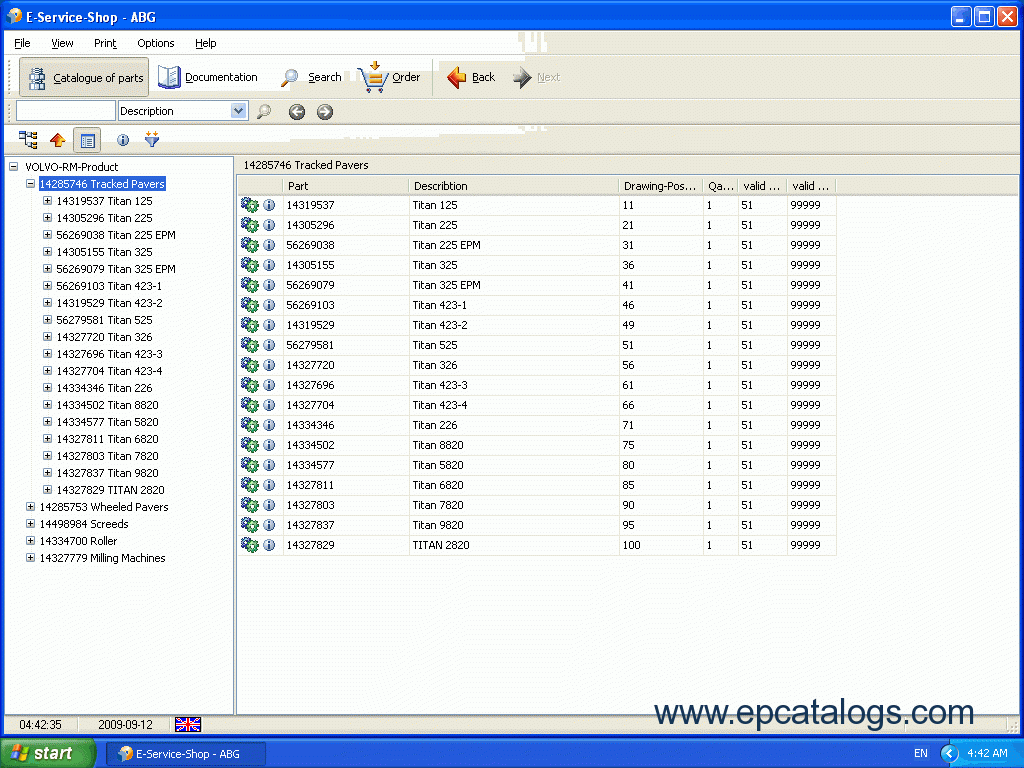
Task: Sort by the Part column header
Action: click(346, 186)
